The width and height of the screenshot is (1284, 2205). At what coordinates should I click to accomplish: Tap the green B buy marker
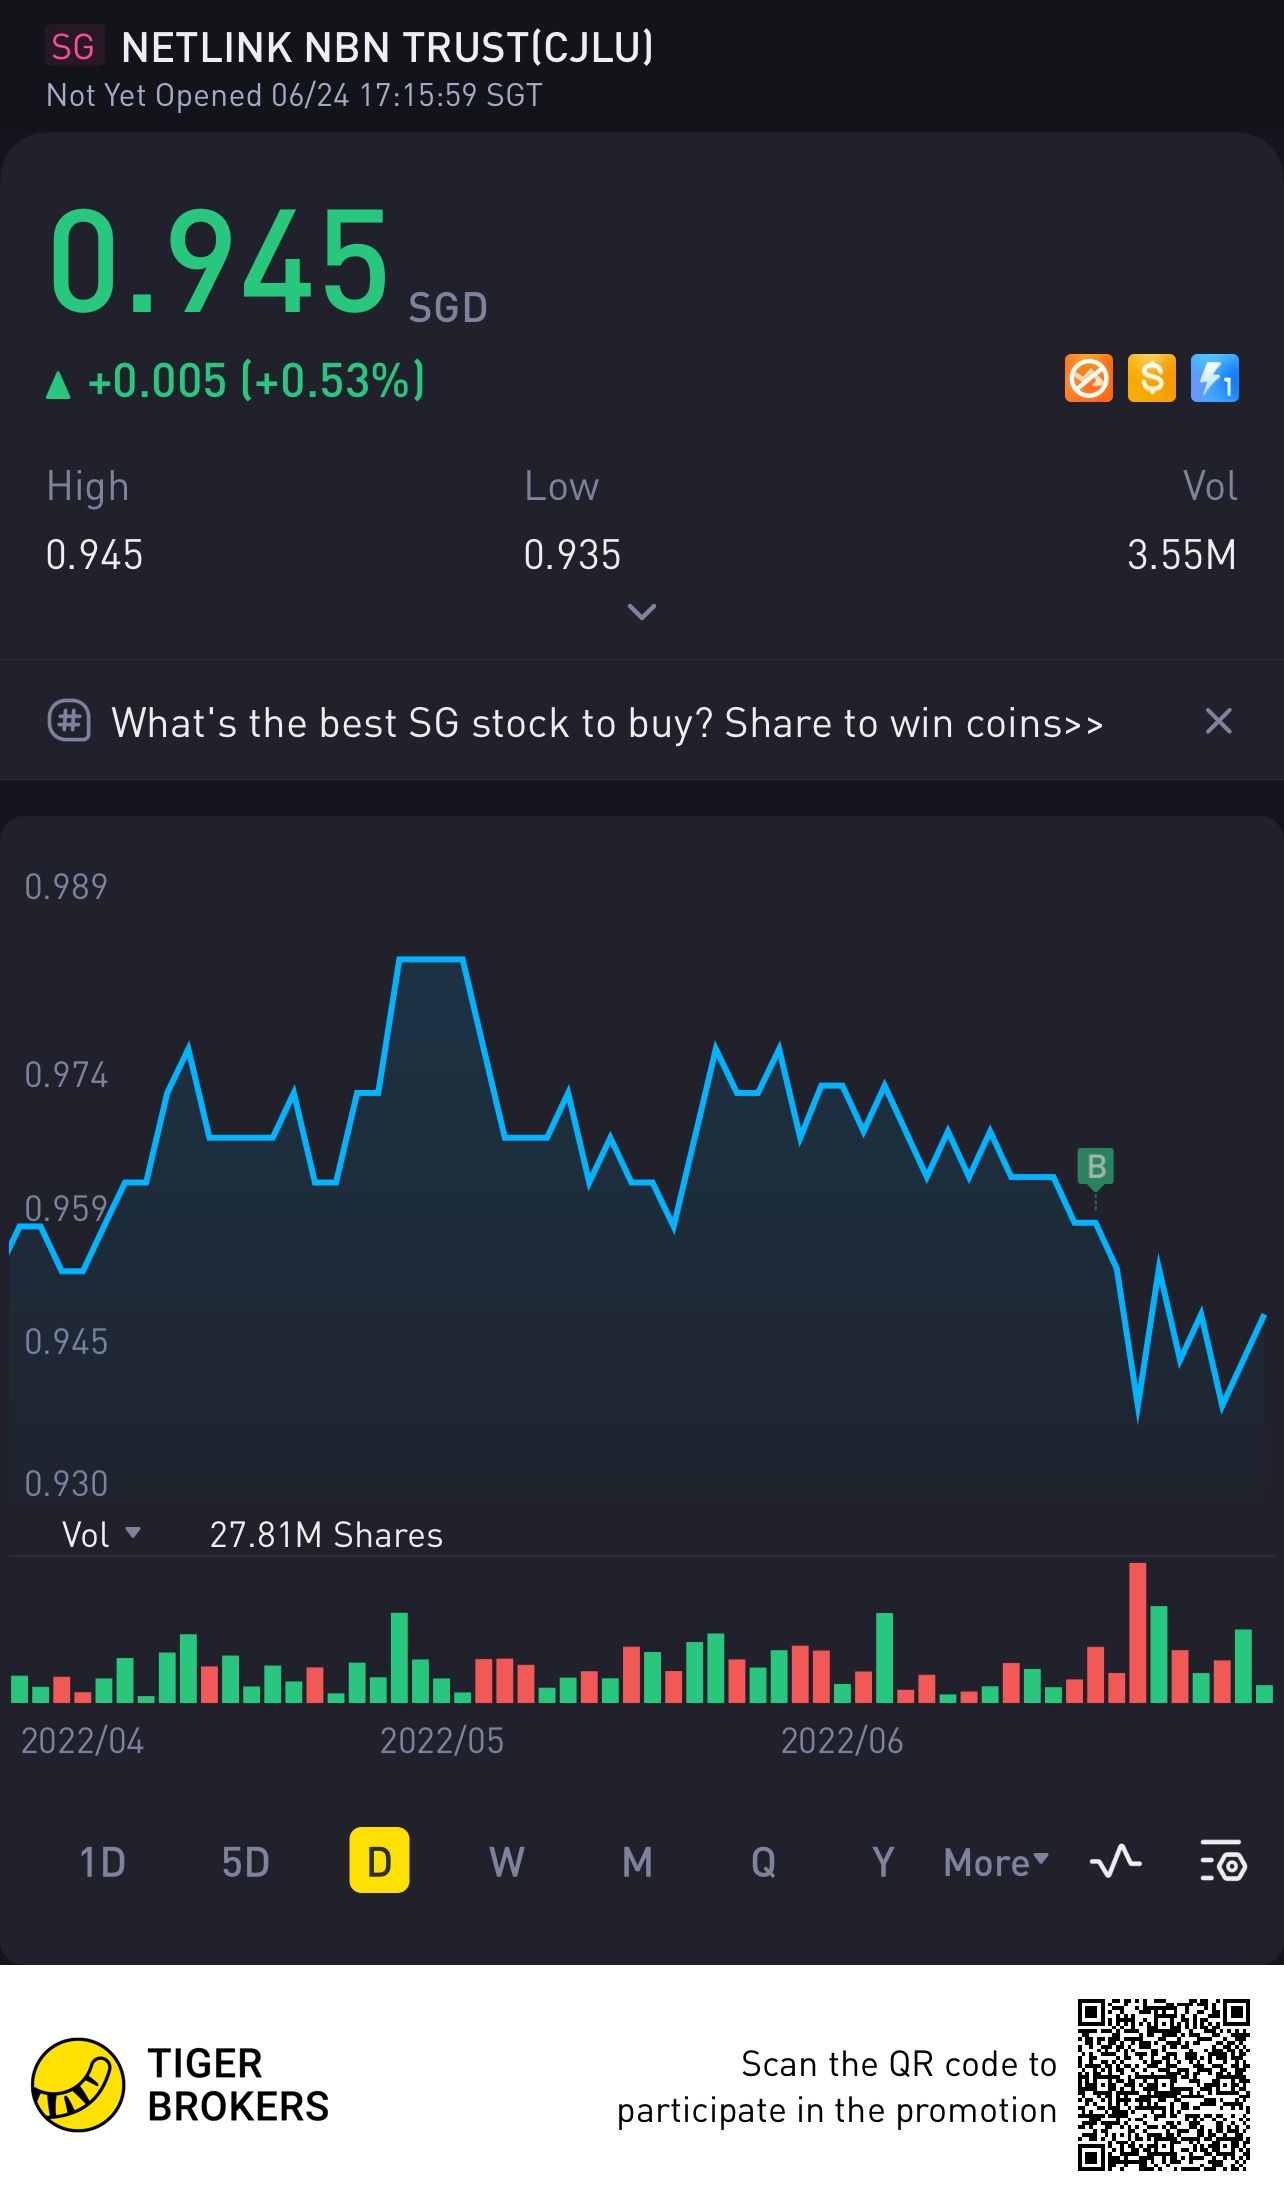click(x=1096, y=1167)
